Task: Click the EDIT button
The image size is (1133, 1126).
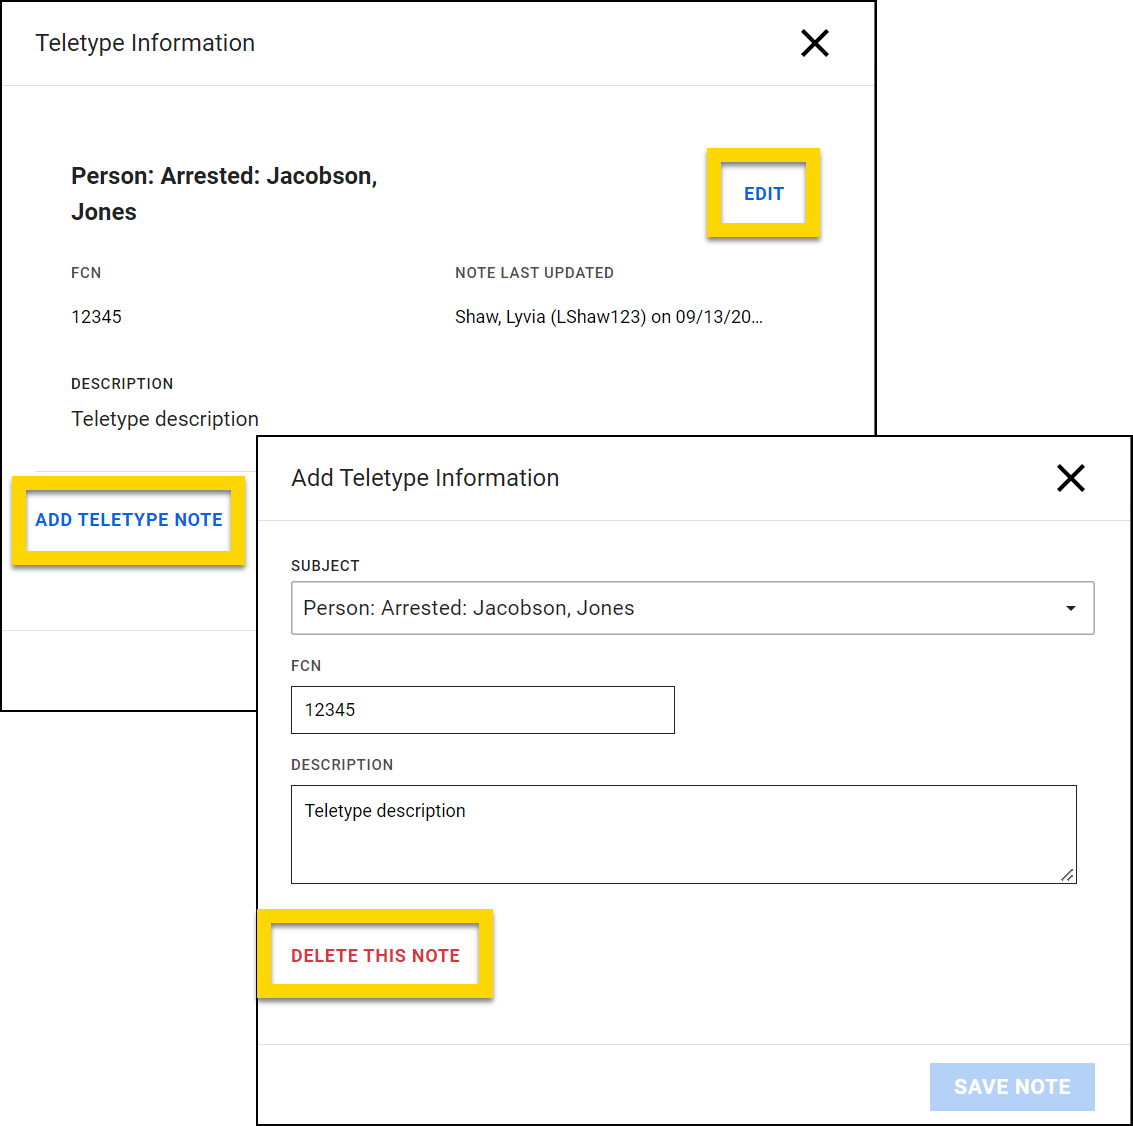Action: pyautogui.click(x=764, y=194)
